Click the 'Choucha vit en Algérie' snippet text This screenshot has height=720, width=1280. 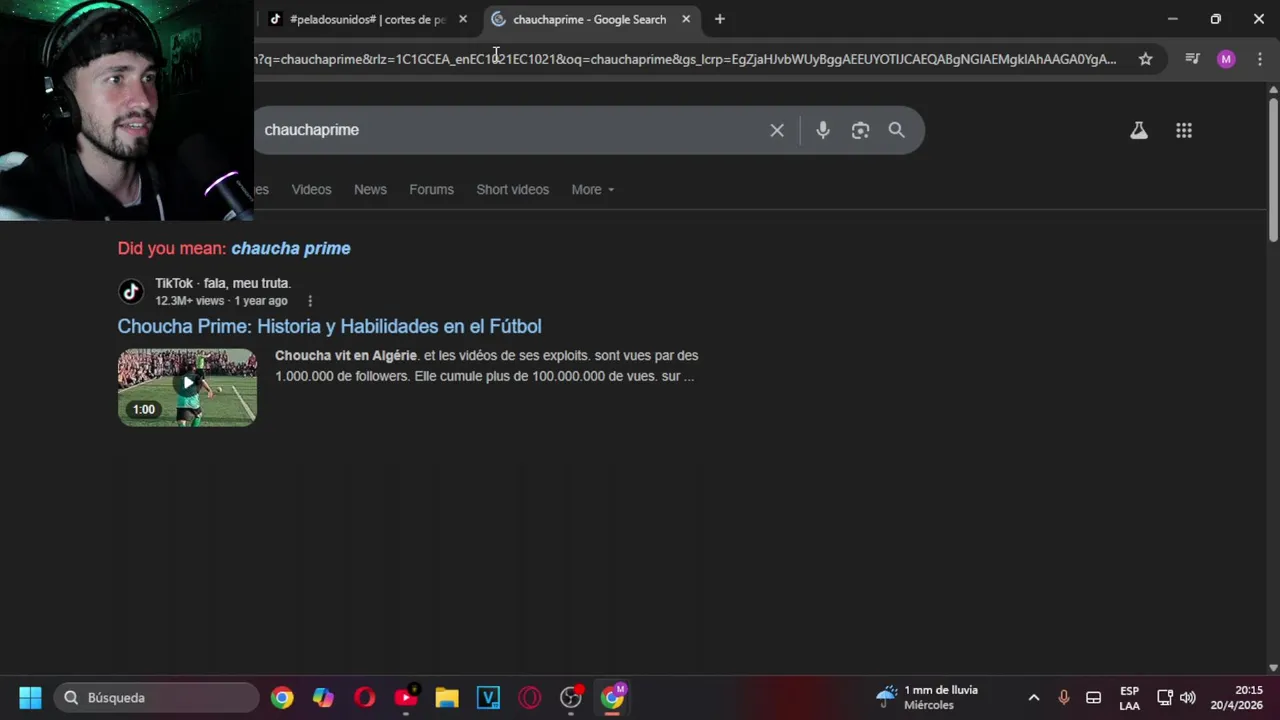(346, 355)
